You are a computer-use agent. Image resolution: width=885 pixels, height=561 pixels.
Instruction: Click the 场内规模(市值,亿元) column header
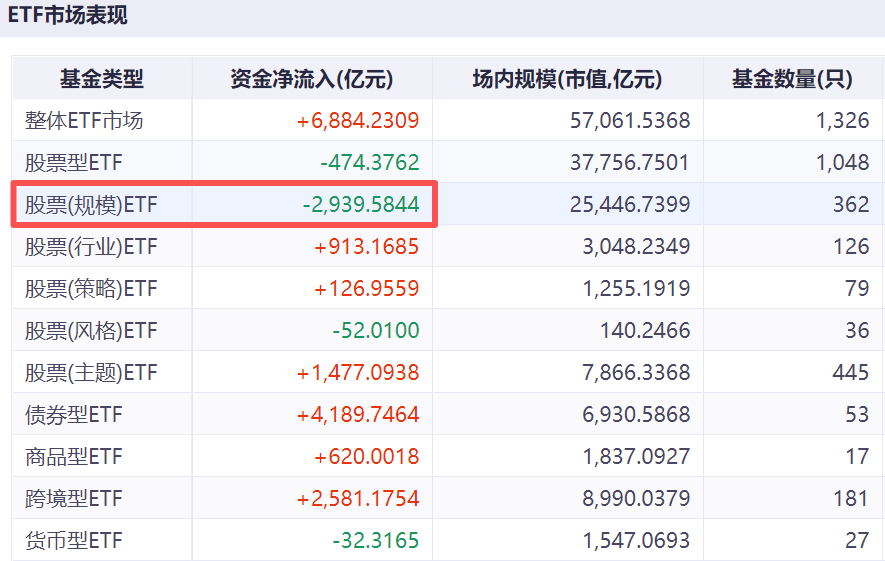(567, 79)
